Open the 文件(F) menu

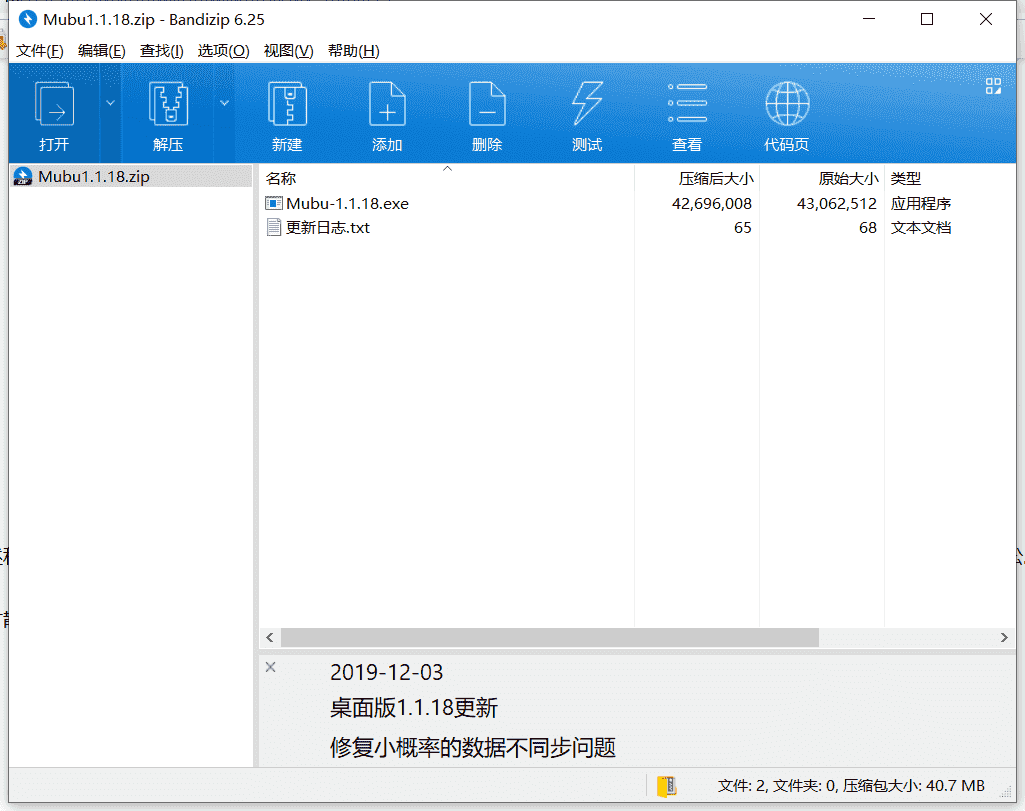(x=40, y=51)
